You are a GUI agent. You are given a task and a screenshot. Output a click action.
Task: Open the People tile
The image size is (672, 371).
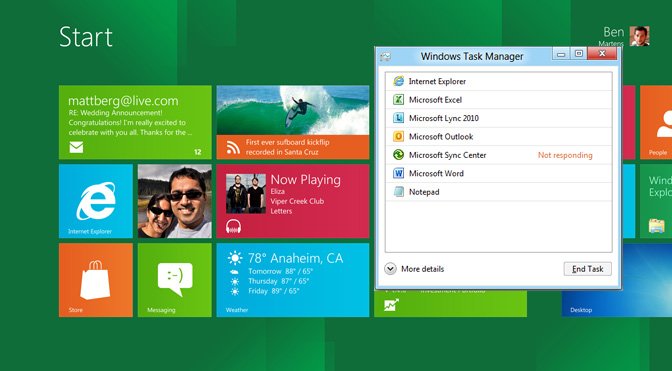coord(656,122)
